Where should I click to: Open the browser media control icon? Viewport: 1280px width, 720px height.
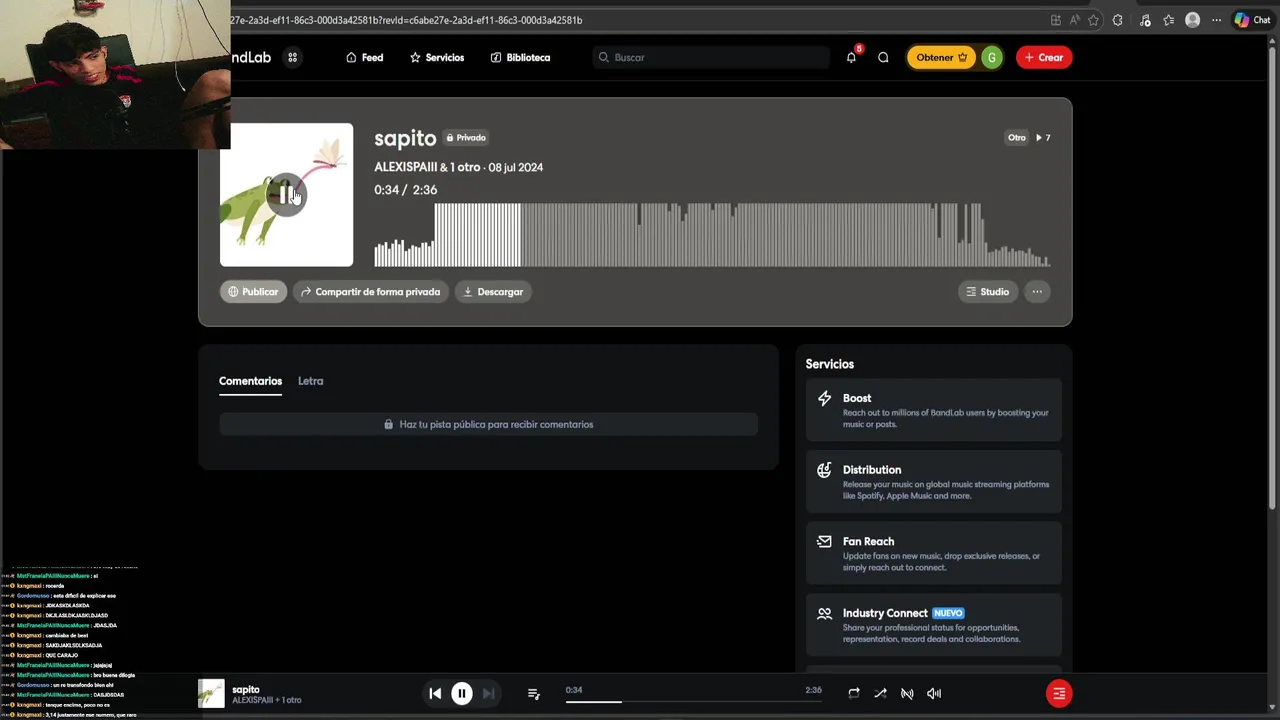(x=1145, y=20)
